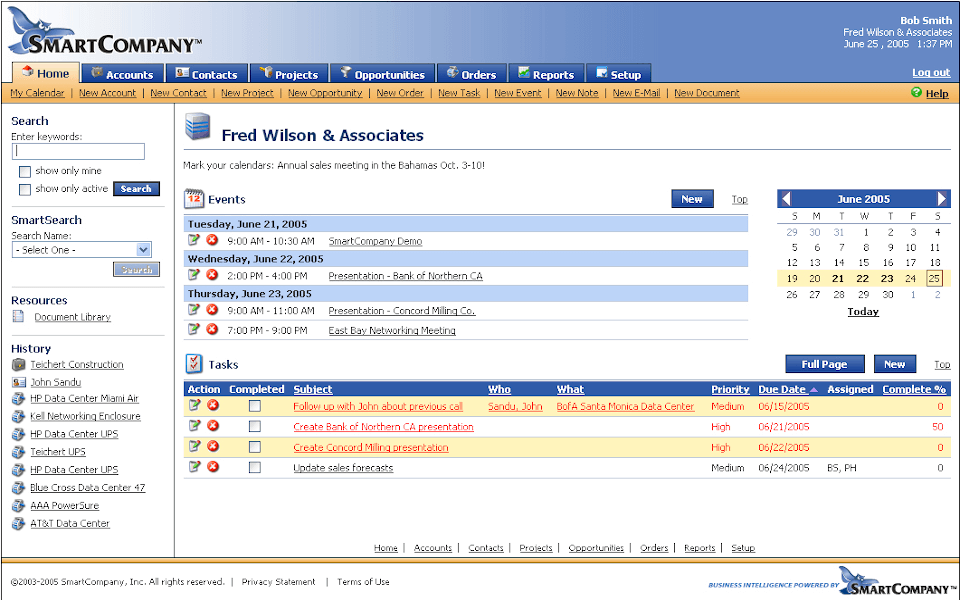Edit the SmartCompany Demo event
This screenshot has width=960, height=600.
coord(193,240)
